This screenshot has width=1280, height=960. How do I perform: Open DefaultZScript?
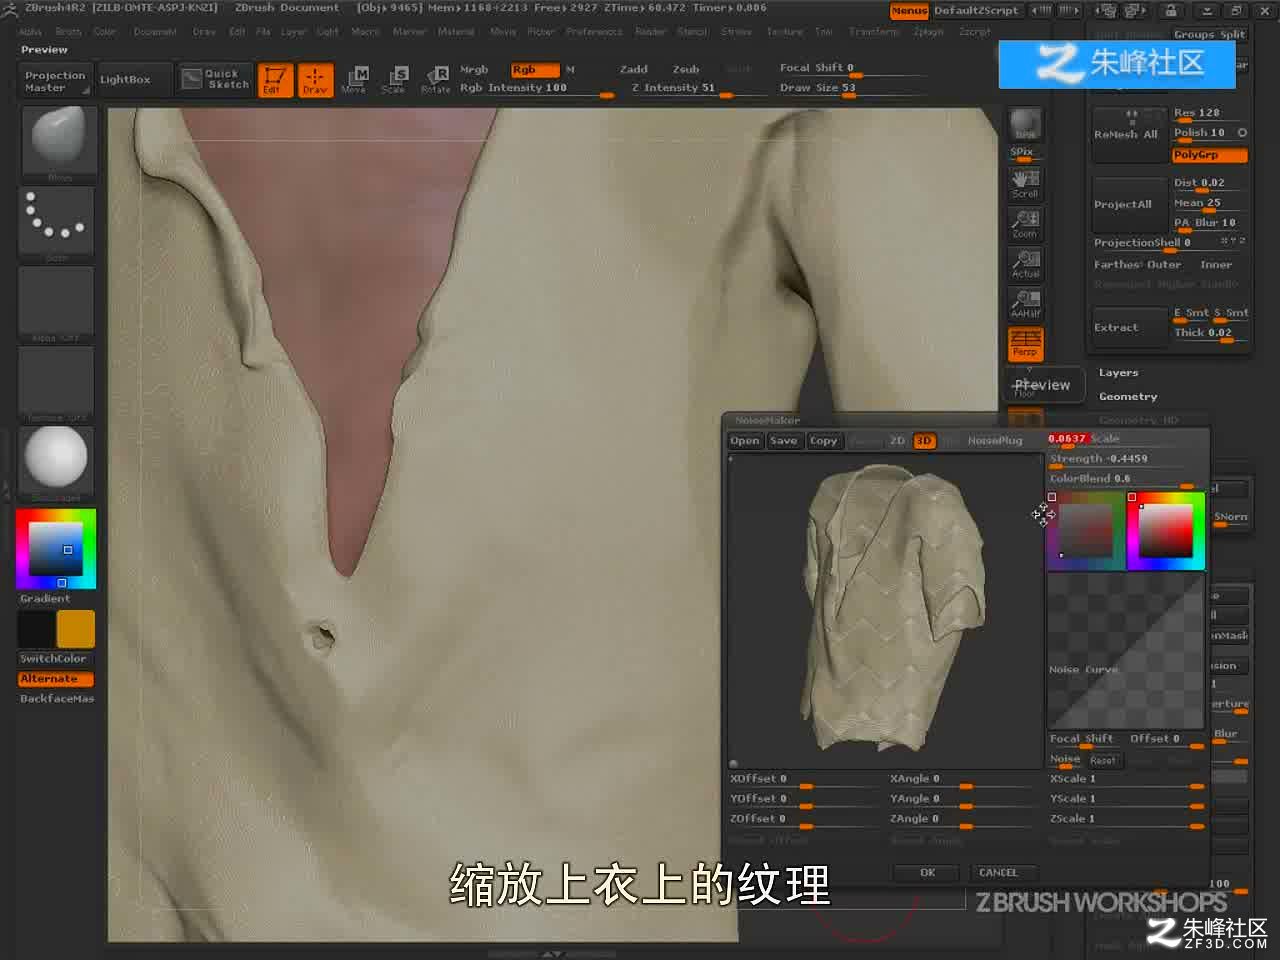(975, 10)
